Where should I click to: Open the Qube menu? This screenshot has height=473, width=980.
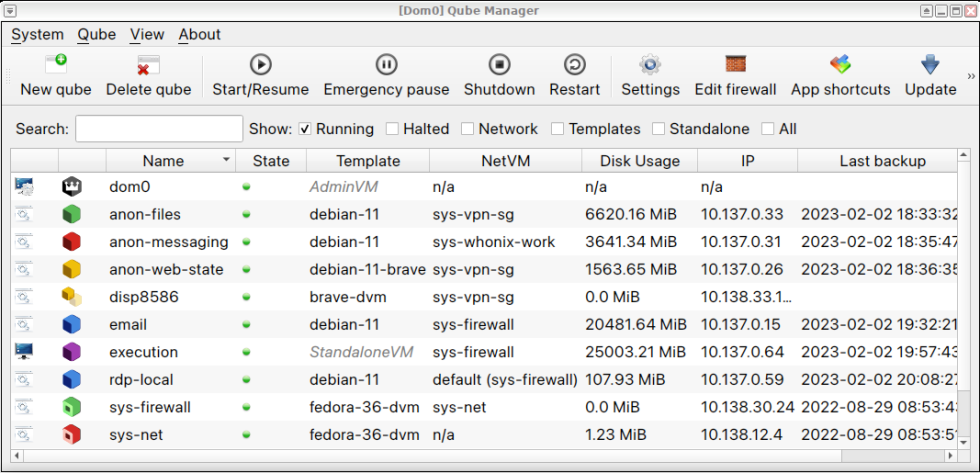pos(97,34)
